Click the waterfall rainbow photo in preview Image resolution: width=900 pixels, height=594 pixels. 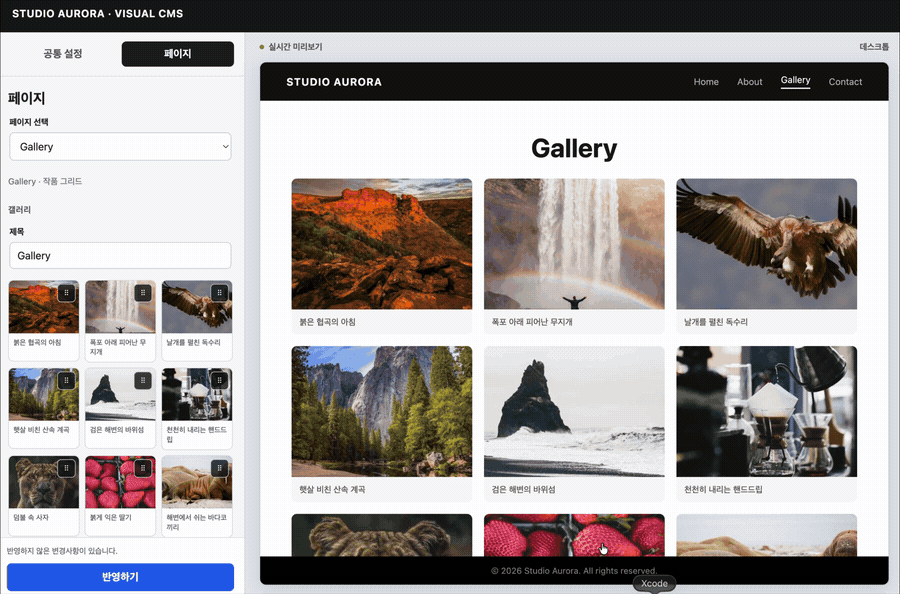tap(574, 244)
